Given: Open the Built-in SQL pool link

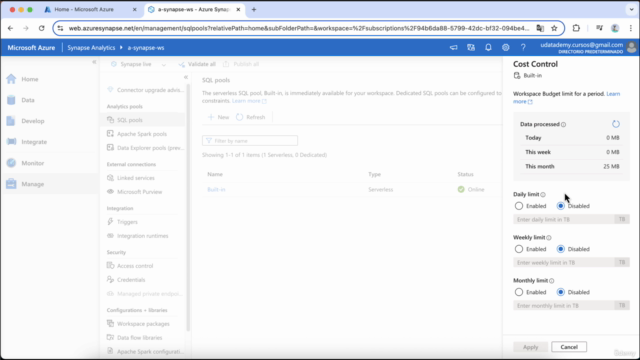Looking at the screenshot, I should pos(216,189).
